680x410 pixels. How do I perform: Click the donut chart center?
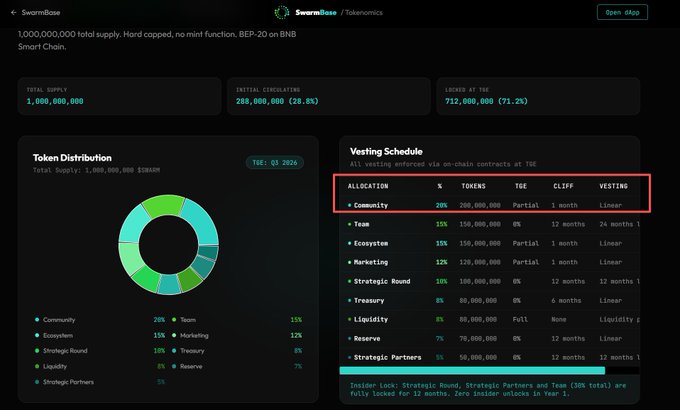[169, 244]
